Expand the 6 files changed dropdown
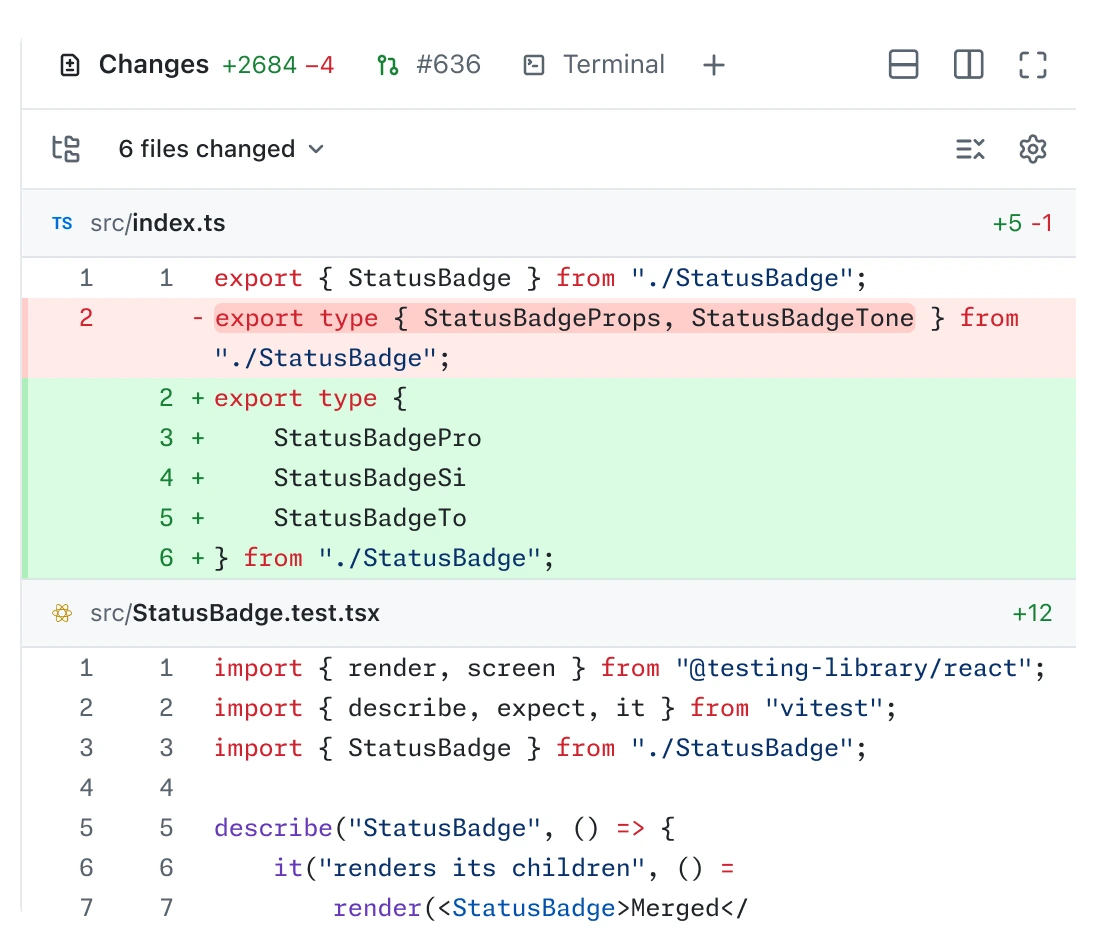Viewport: 1098px width, 948px height. point(221,148)
